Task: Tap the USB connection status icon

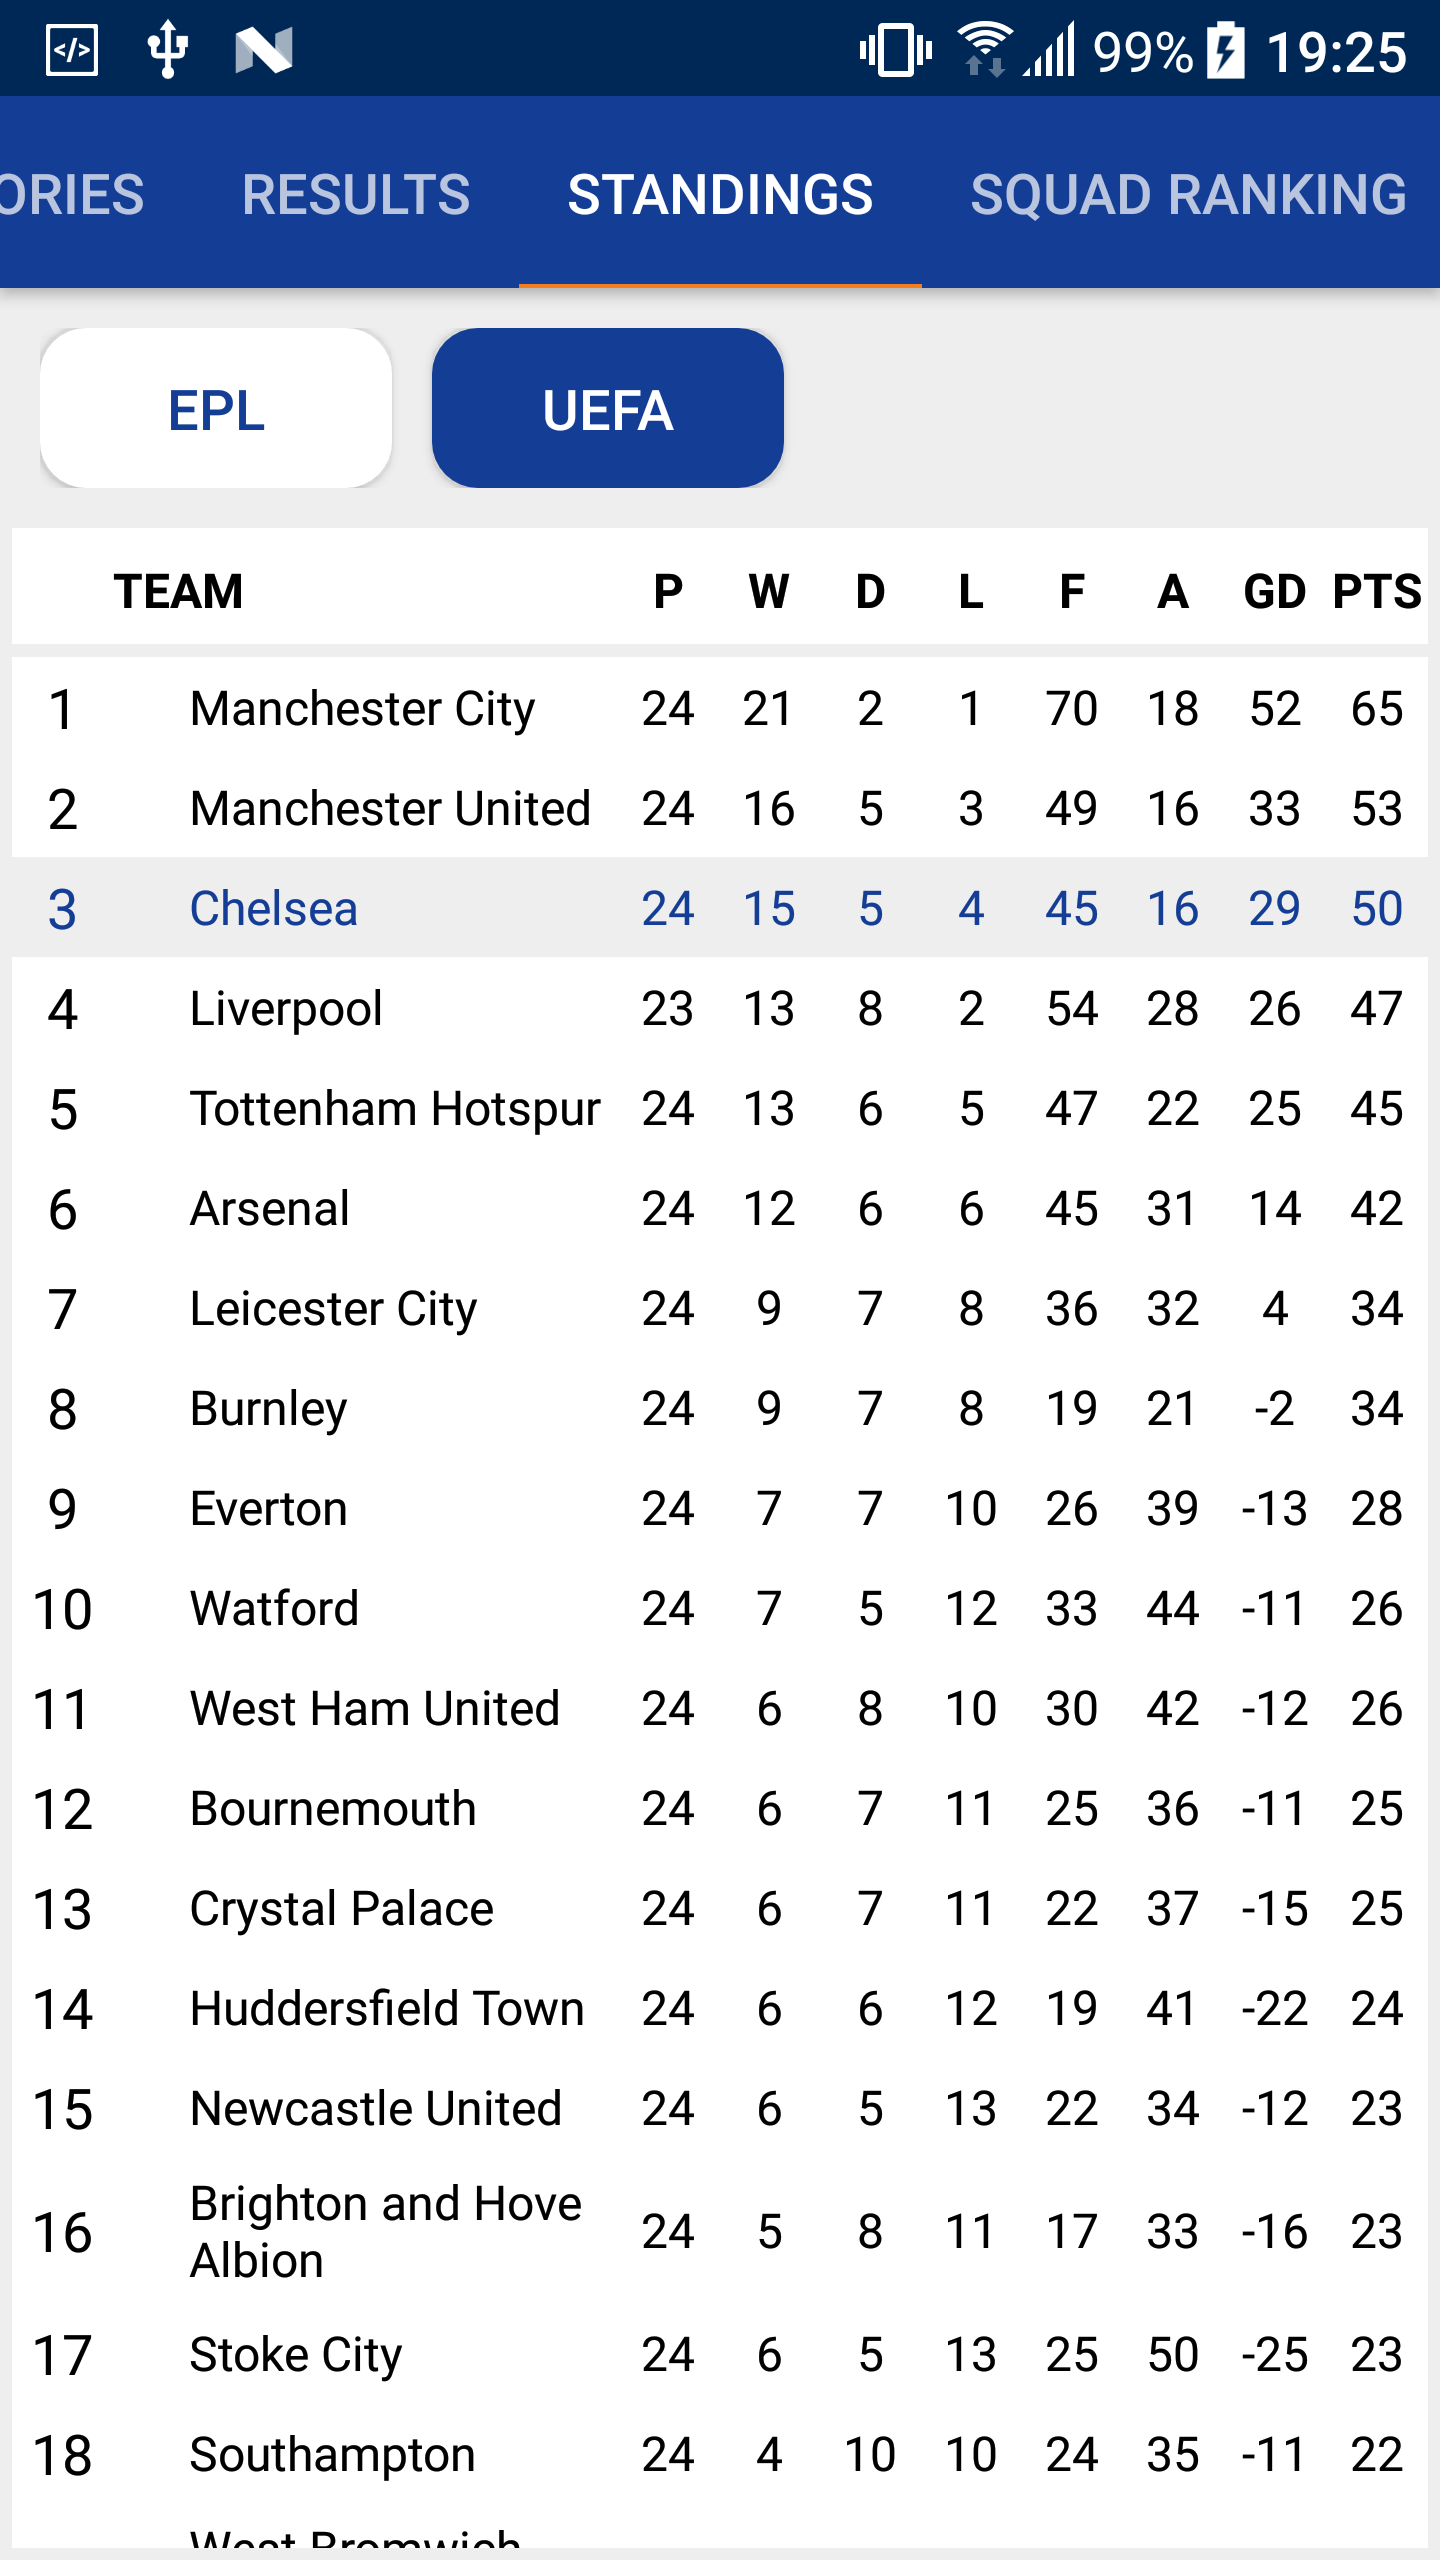Action: [167, 49]
